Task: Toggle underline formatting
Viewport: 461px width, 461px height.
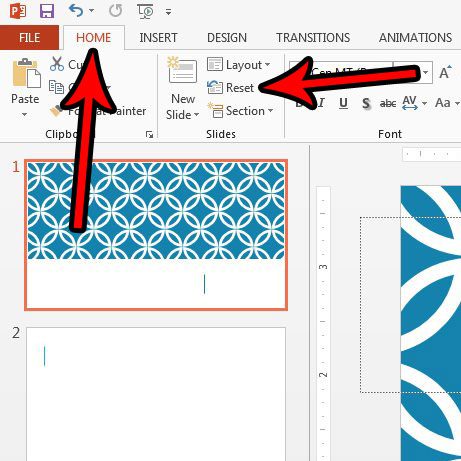Action: [343, 103]
